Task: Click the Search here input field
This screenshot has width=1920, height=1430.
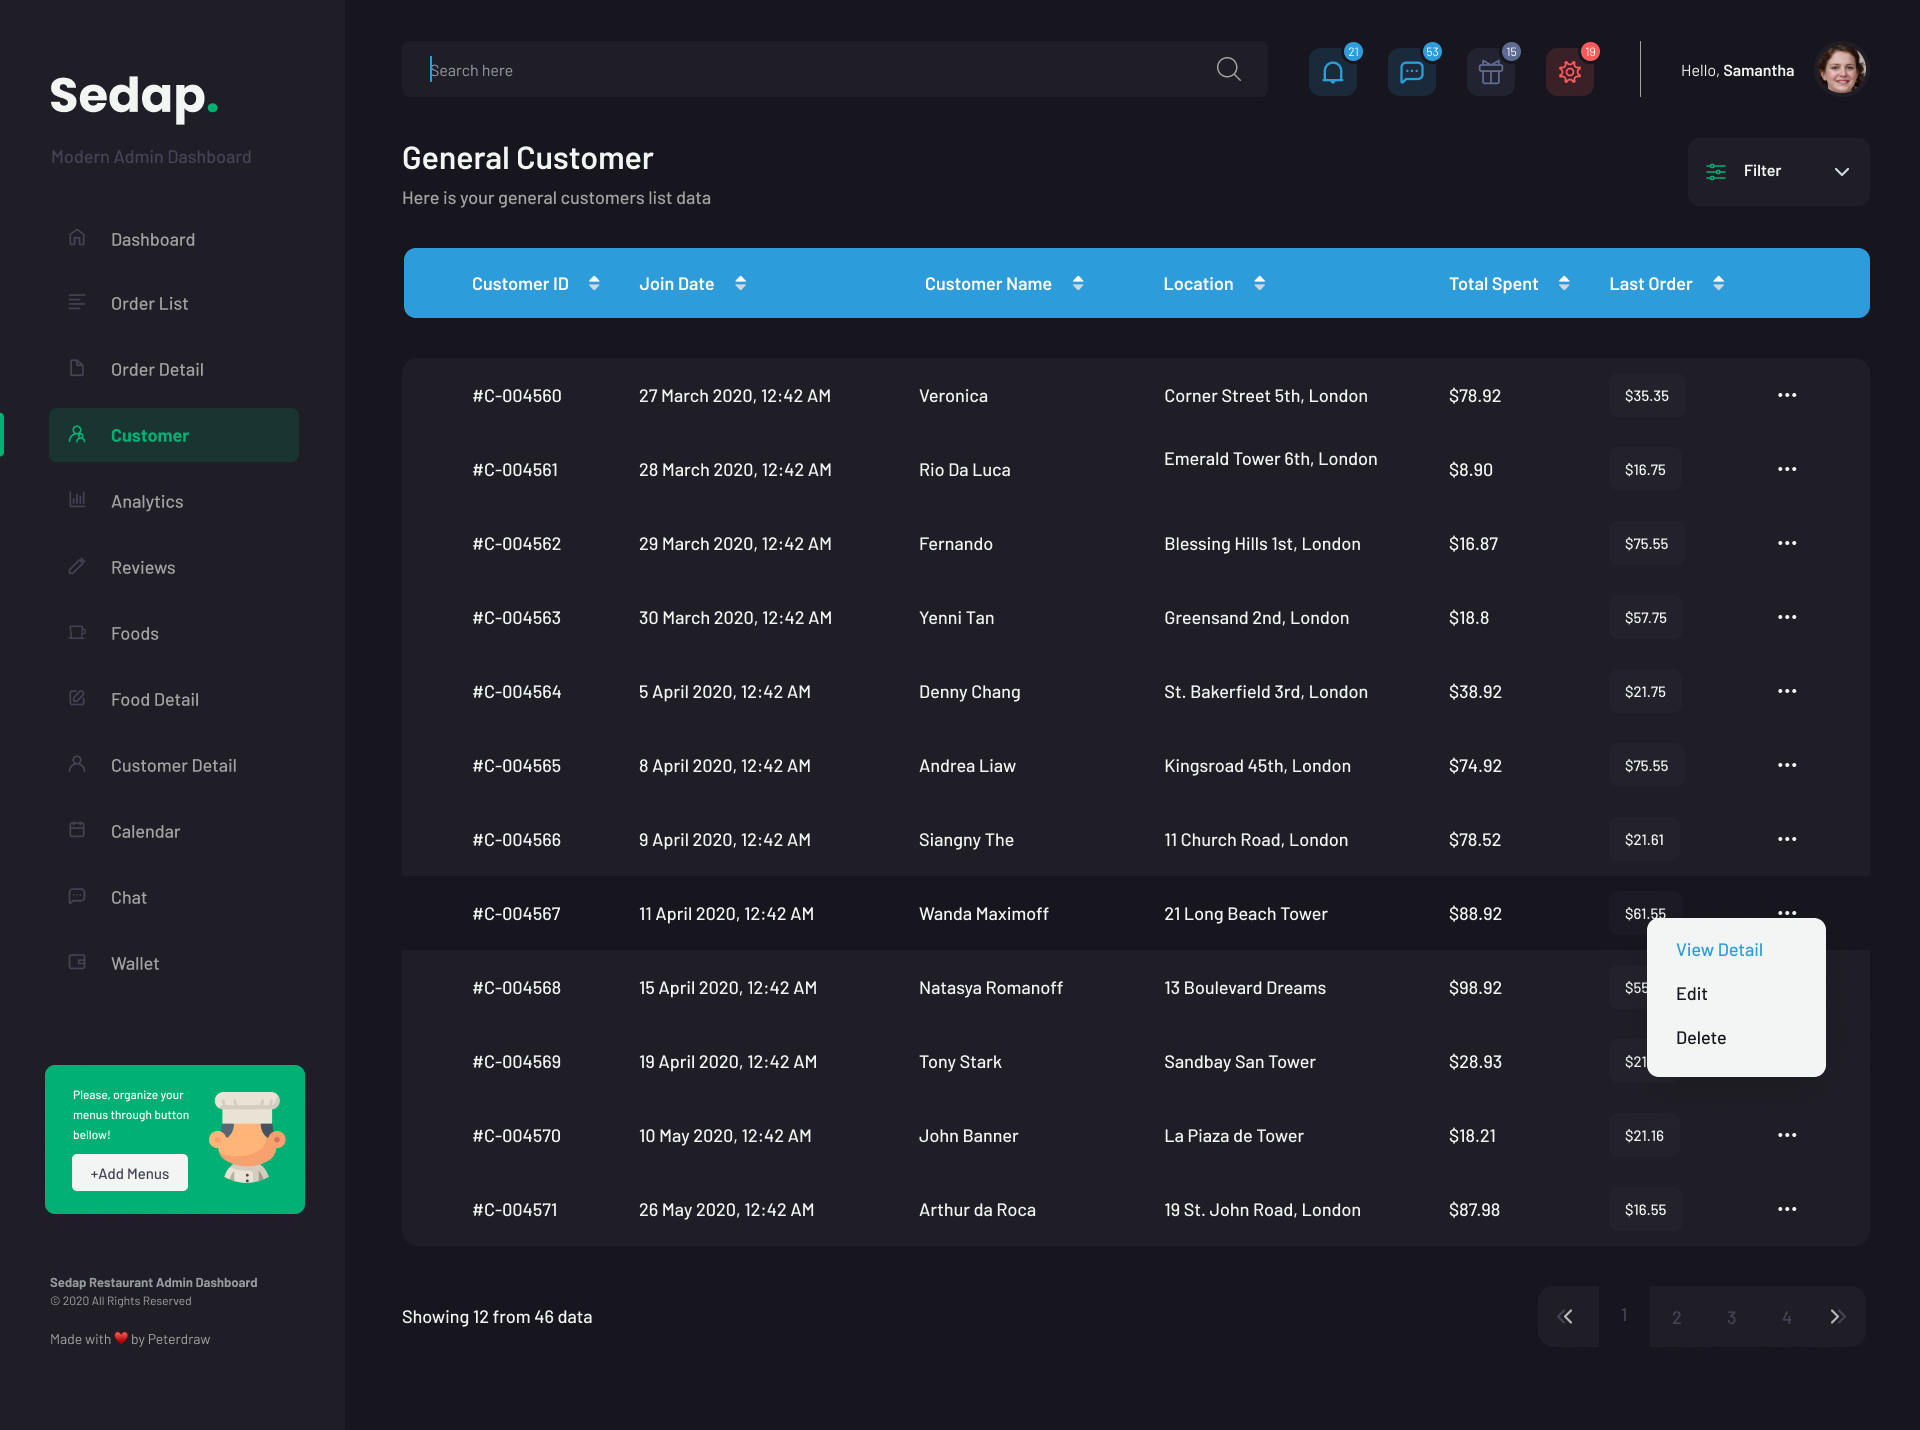Action: click(800, 70)
